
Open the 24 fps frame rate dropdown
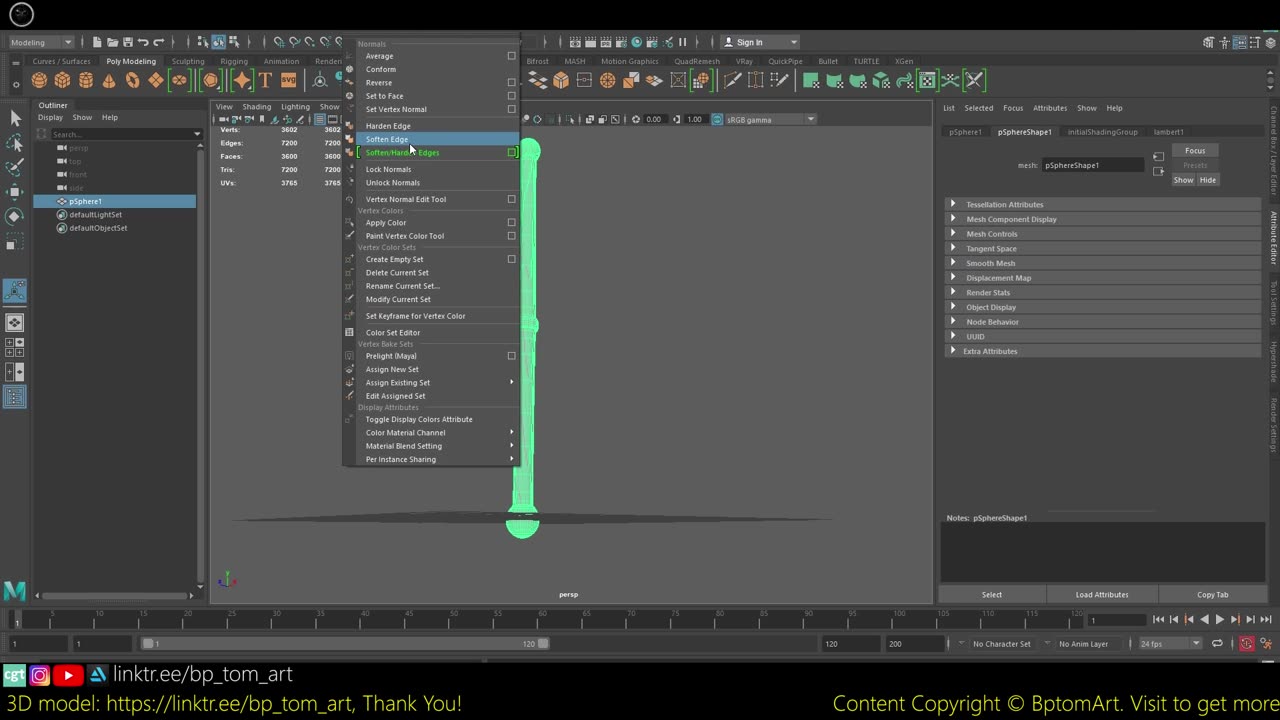point(1169,644)
